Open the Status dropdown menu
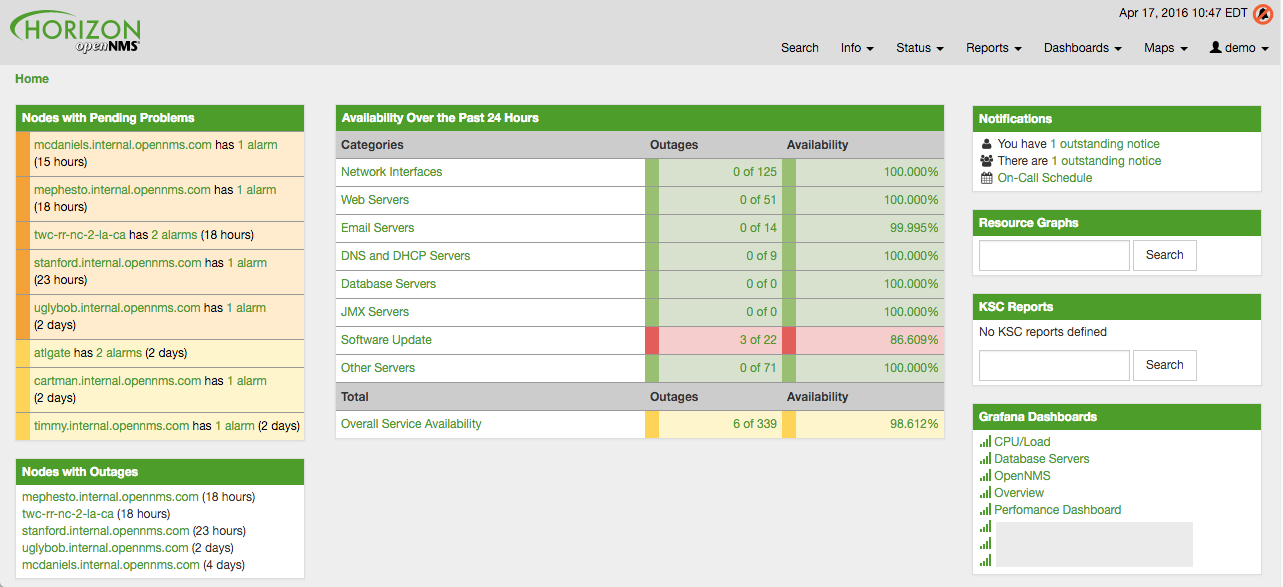The image size is (1283, 587). pos(919,48)
